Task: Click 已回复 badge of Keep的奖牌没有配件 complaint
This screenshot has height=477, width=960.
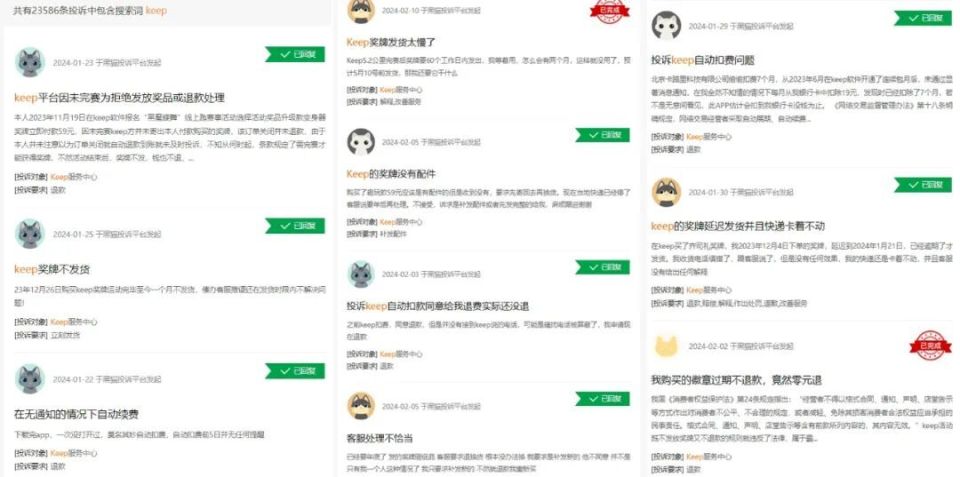Action: pyautogui.click(x=603, y=135)
